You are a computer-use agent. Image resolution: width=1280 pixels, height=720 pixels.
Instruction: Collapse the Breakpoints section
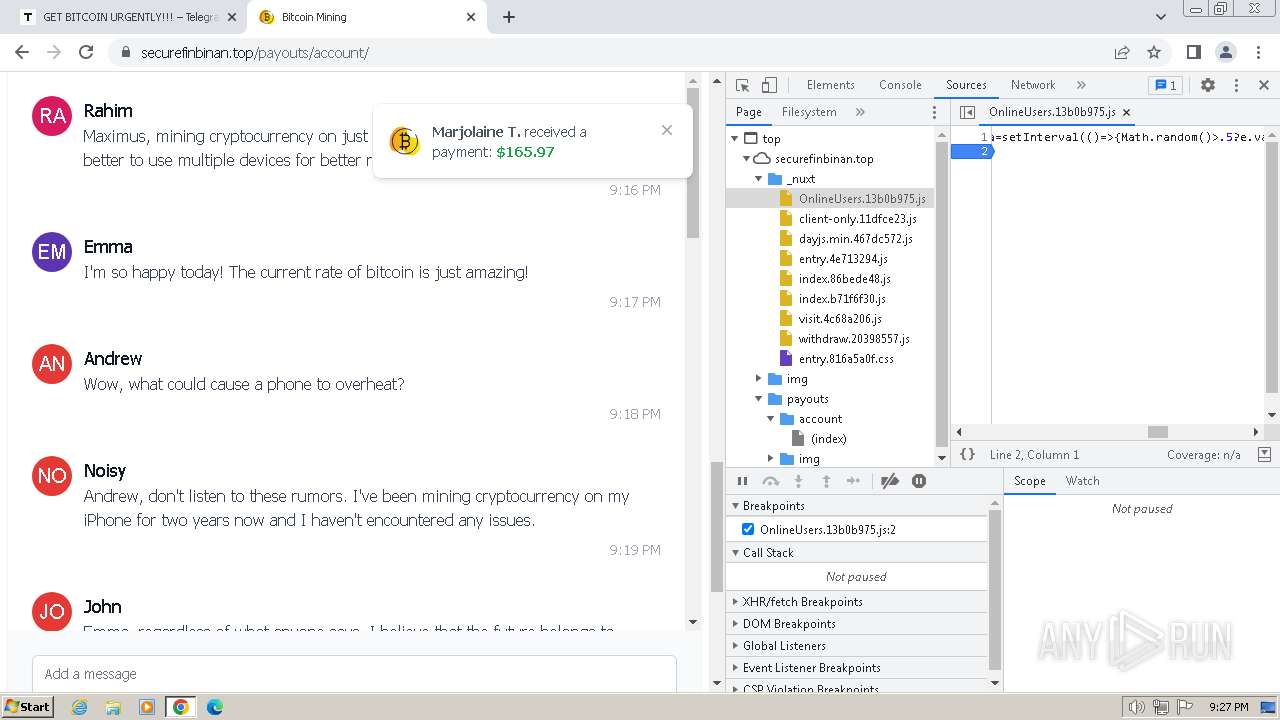coord(856,506)
